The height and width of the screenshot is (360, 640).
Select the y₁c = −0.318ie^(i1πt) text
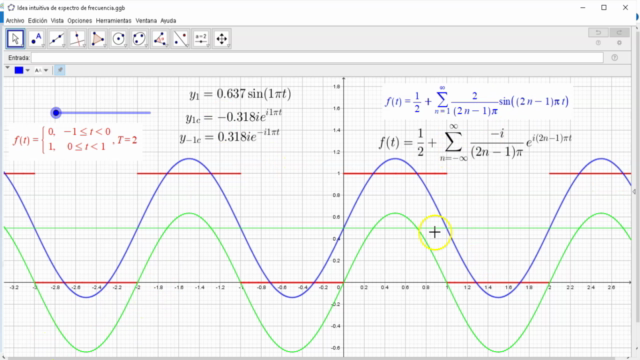pyautogui.click(x=233, y=116)
